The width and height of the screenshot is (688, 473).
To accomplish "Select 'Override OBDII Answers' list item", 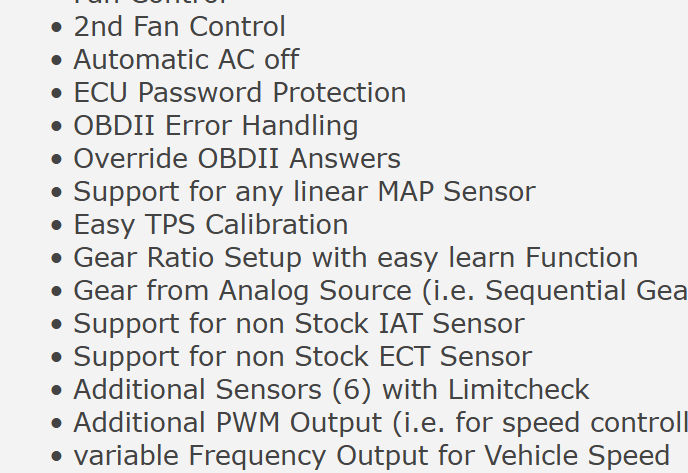I will point(236,159).
